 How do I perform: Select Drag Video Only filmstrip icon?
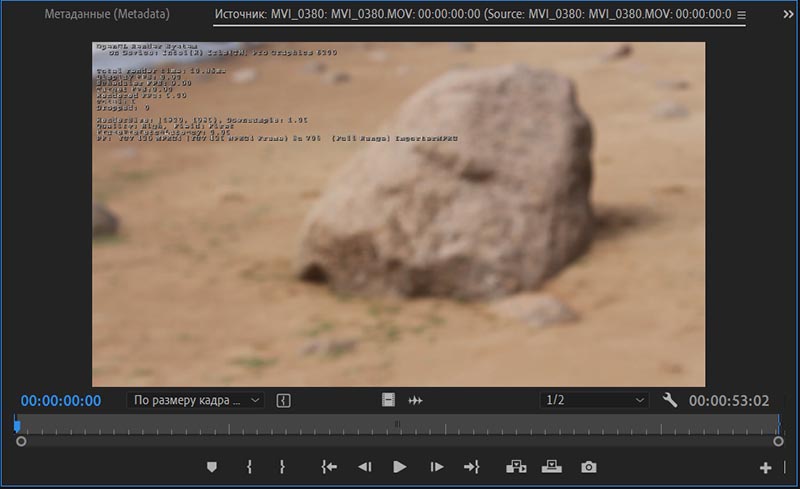[x=388, y=400]
